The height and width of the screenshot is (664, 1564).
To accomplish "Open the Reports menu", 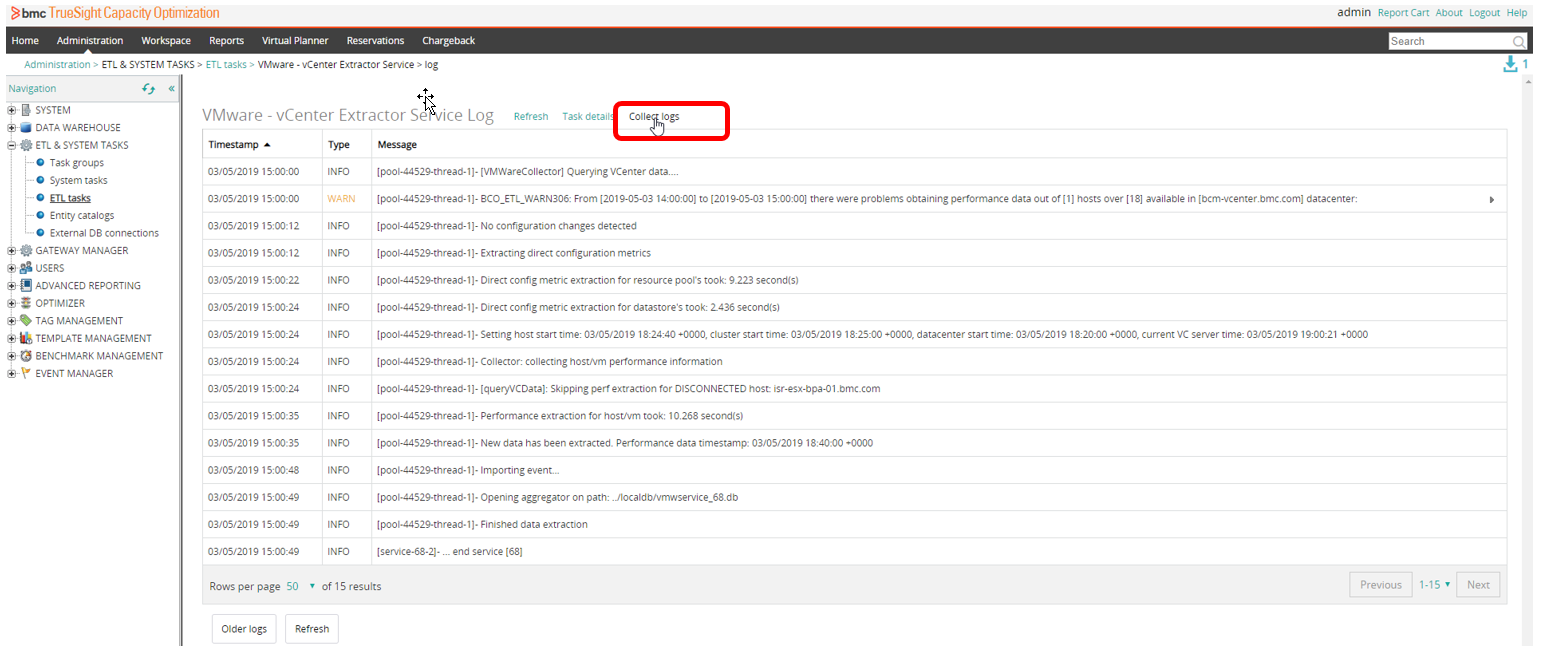I will pos(227,41).
